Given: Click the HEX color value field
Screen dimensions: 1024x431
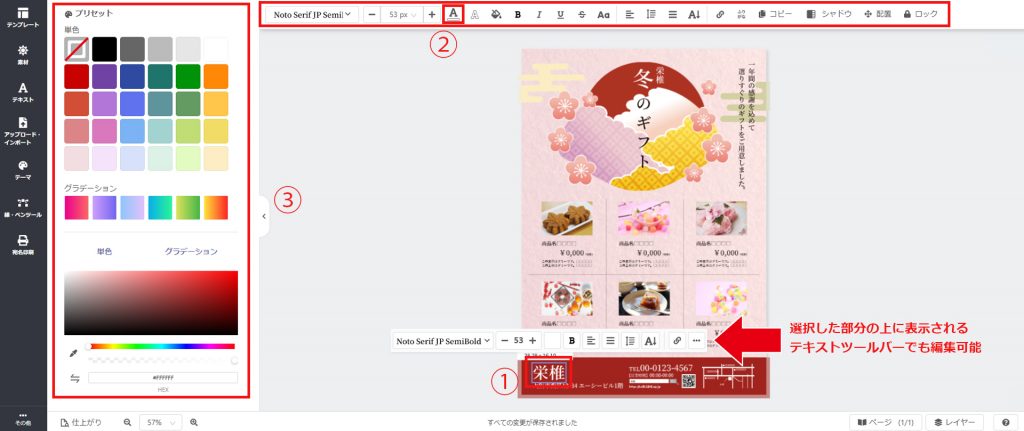Looking at the screenshot, I should (162, 377).
